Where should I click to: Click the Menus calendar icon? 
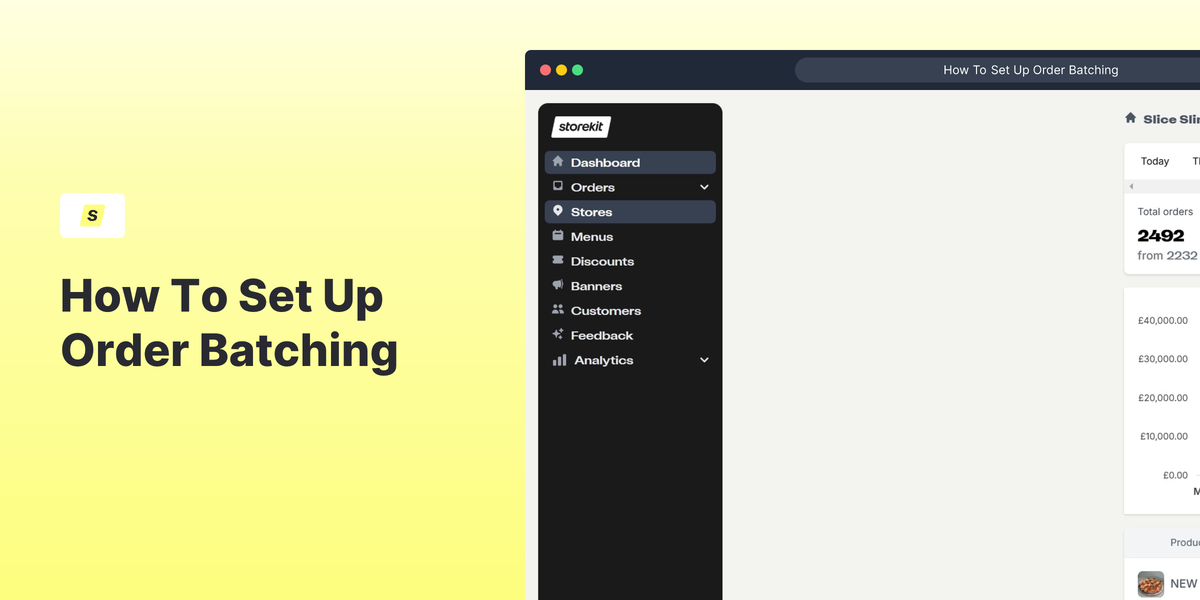pos(558,236)
